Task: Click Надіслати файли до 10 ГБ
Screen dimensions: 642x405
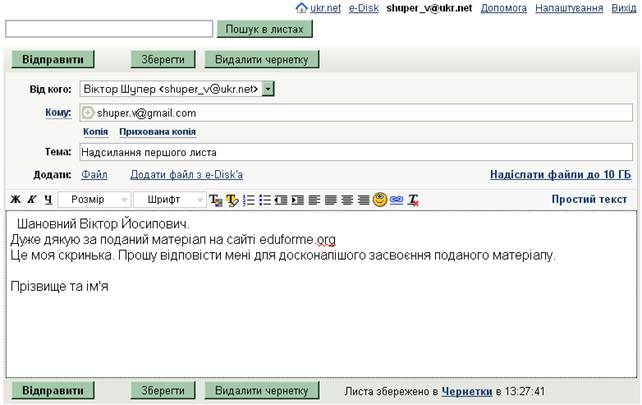Action: click(561, 175)
